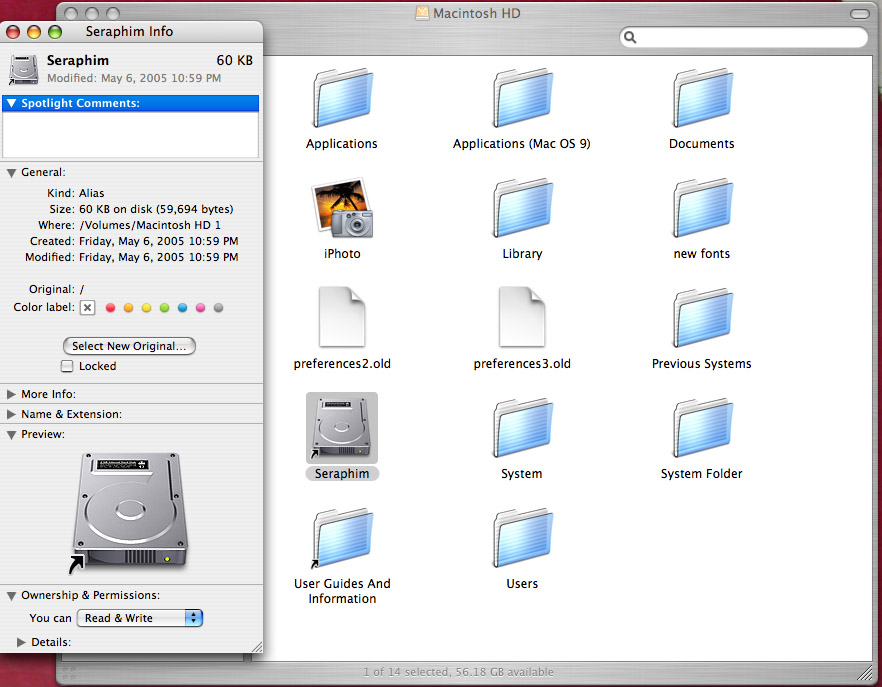Zoom the Seraphim Info window
Image resolution: width=882 pixels, height=687 pixels.
point(55,32)
